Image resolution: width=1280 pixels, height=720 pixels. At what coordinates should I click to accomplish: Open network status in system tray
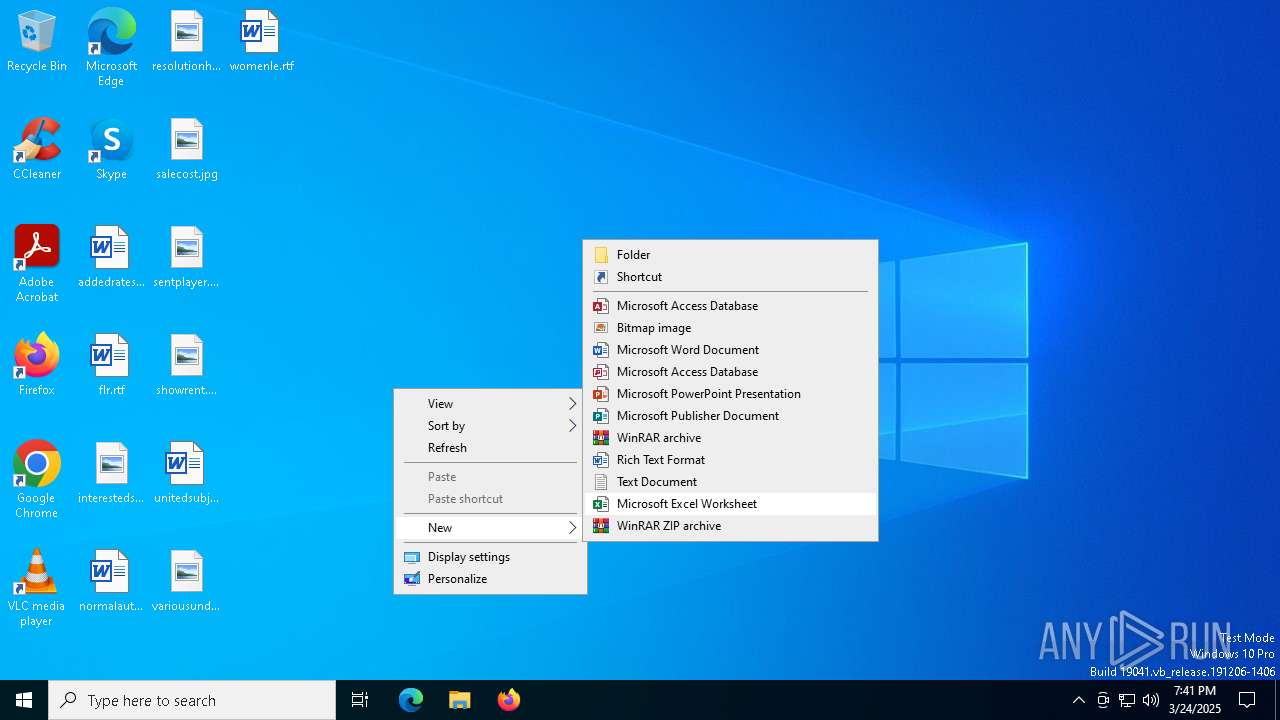(1127, 700)
